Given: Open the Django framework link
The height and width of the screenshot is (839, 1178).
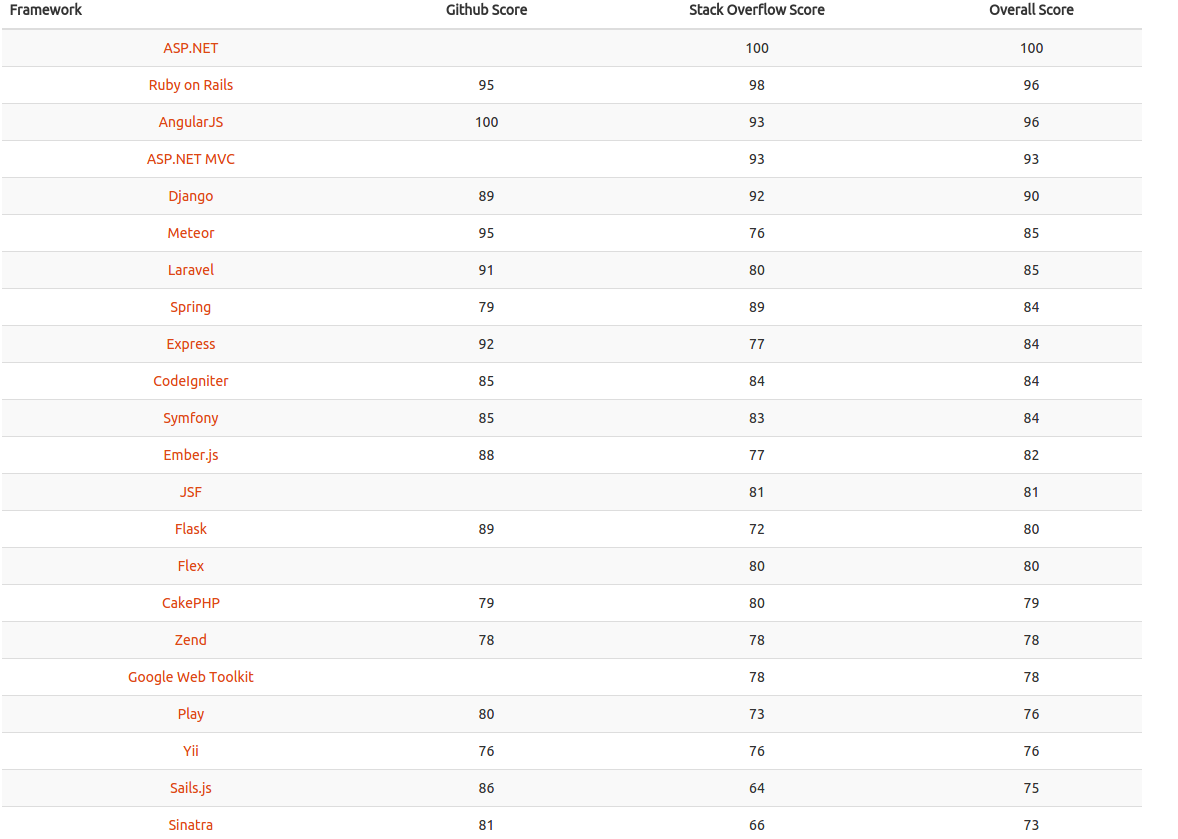Looking at the screenshot, I should tap(191, 196).
